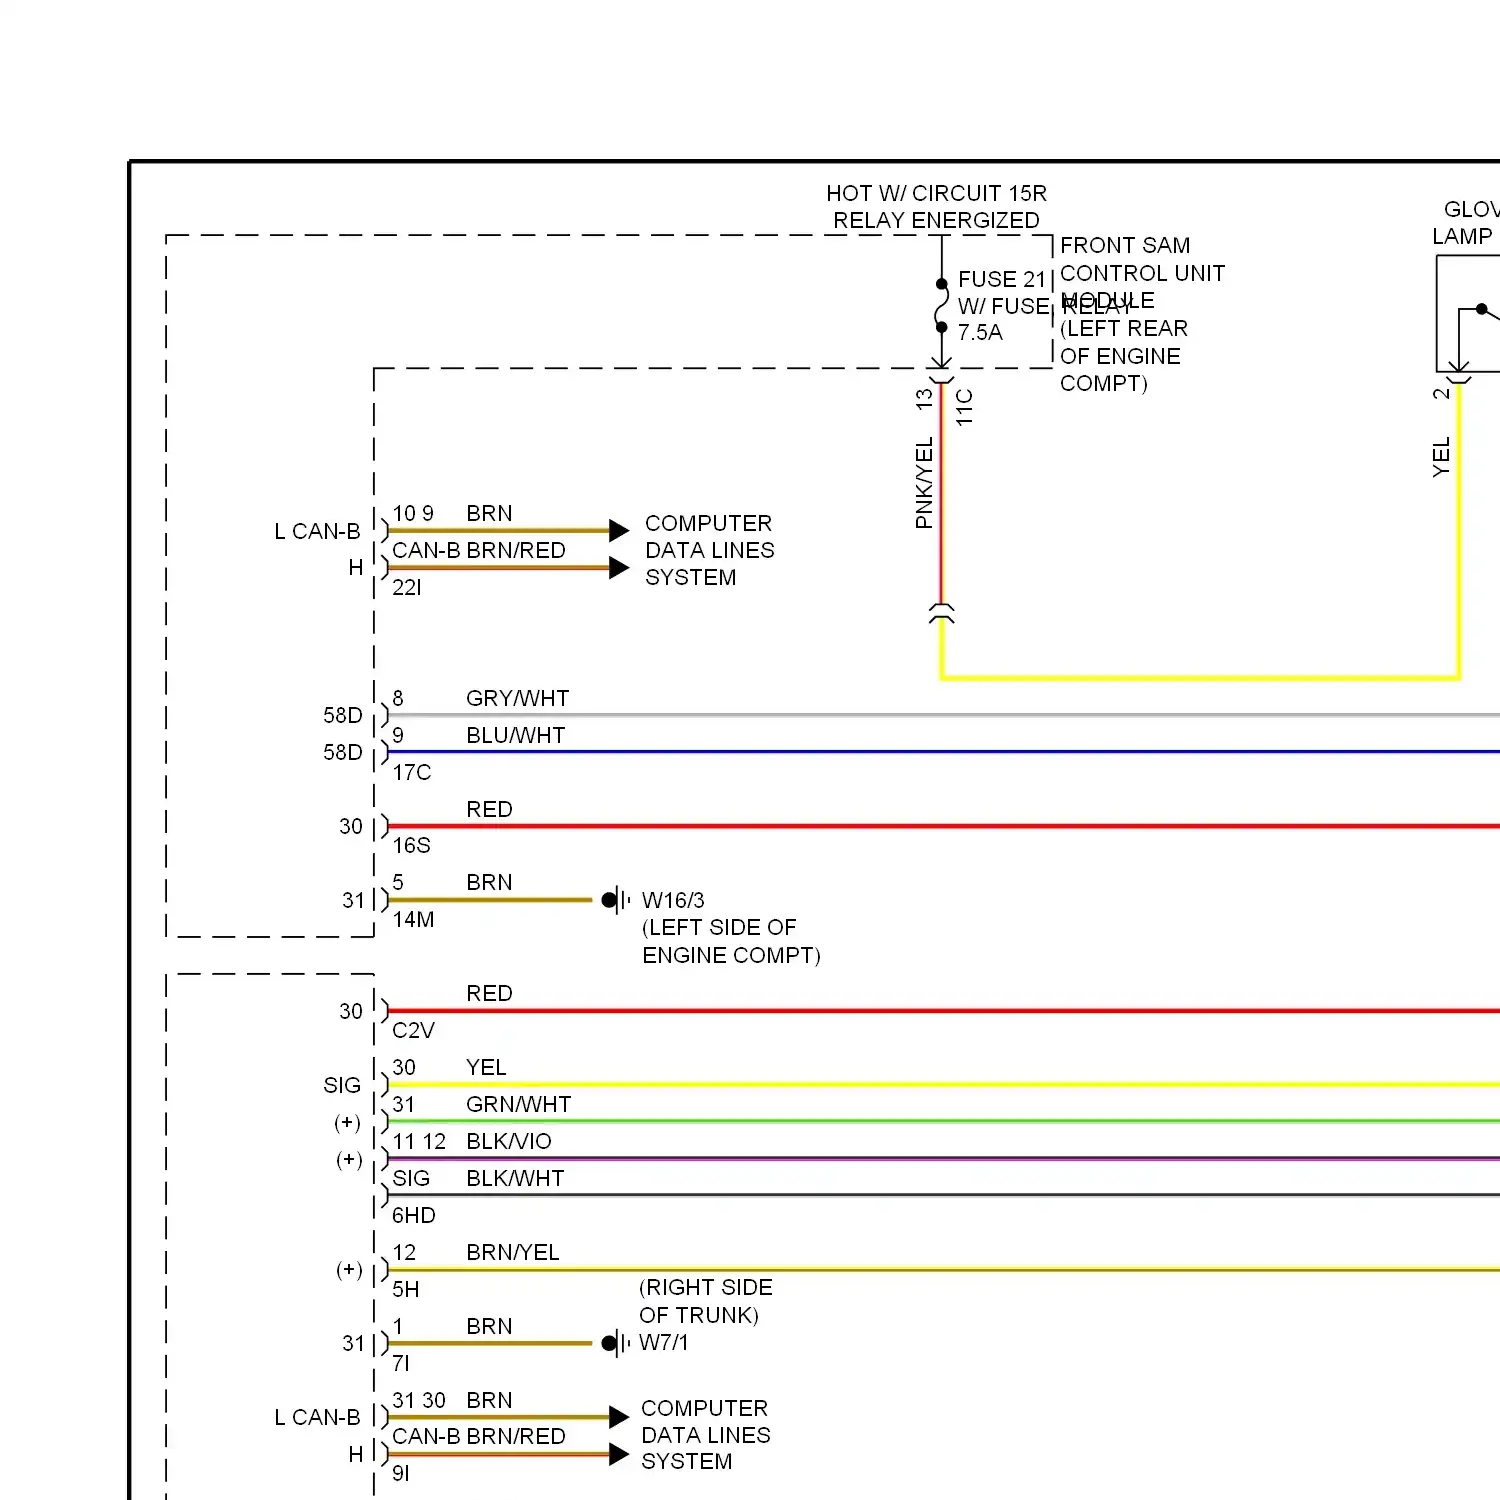Select COMPUTER DATA LINES SYSTEM near 22I
The height and width of the screenshot is (1500, 1500).
(709, 550)
